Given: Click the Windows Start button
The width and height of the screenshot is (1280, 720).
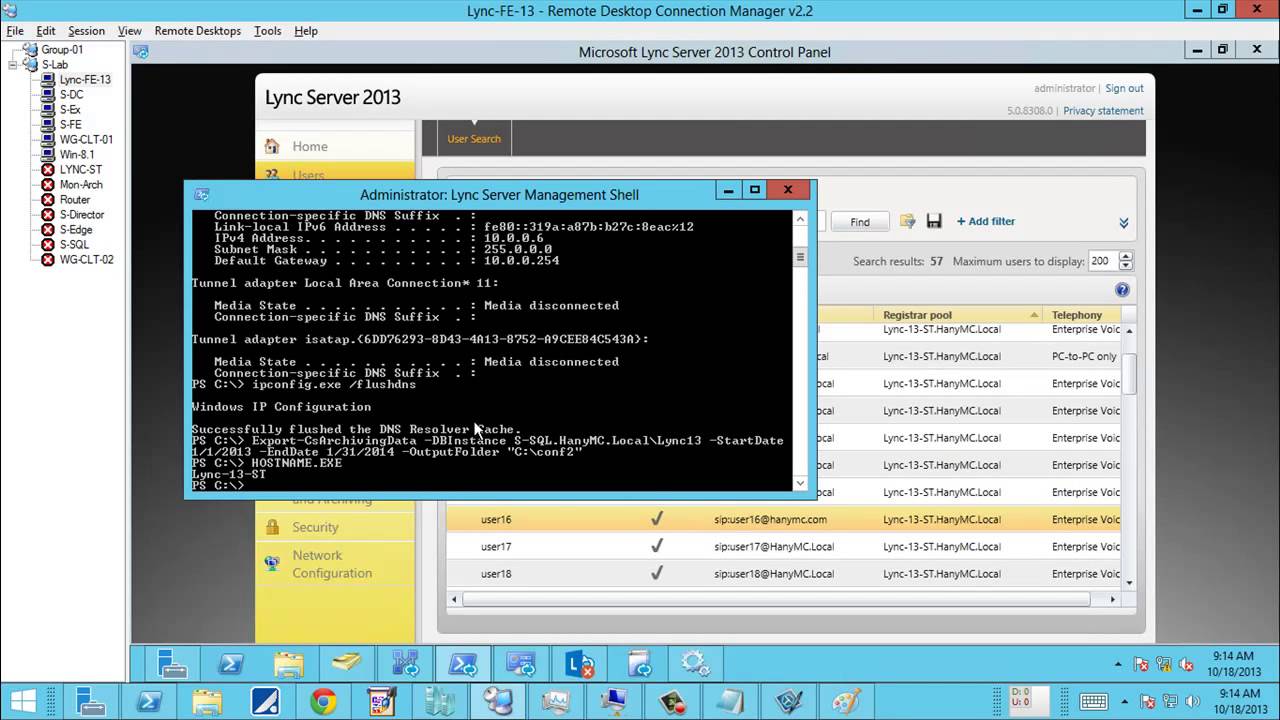Looking at the screenshot, I should click(x=23, y=702).
